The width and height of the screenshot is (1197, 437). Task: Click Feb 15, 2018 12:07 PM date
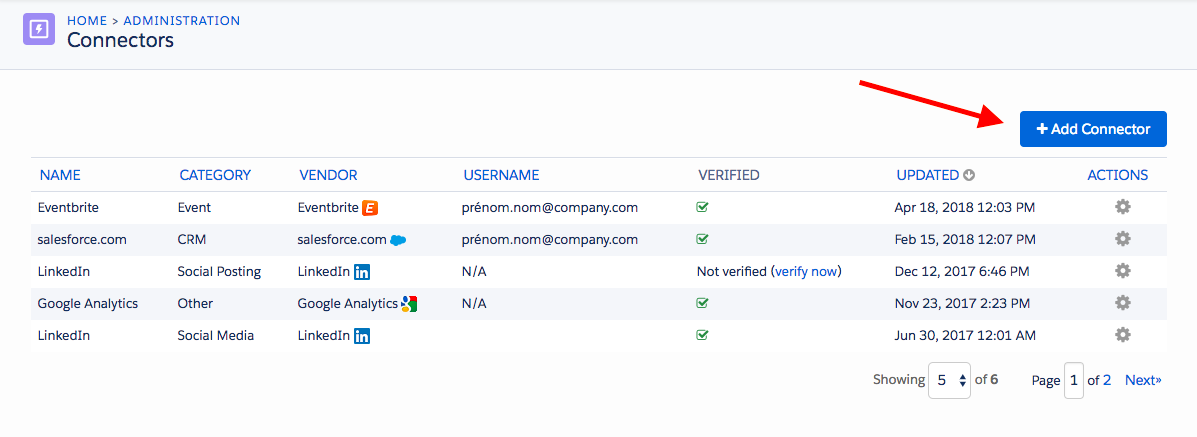(x=965, y=239)
